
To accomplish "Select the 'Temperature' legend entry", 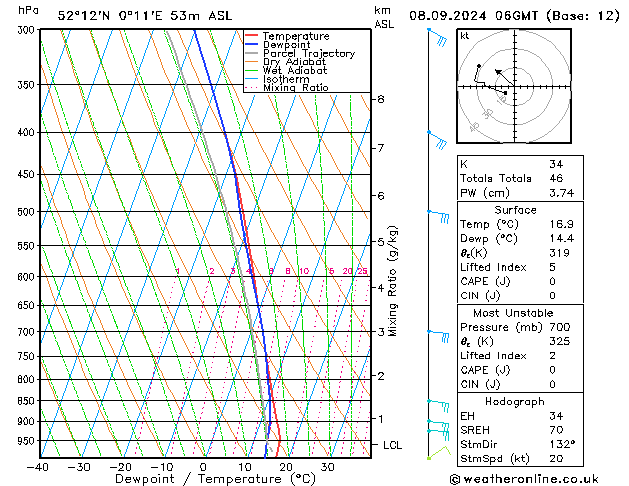I will (x=296, y=36).
